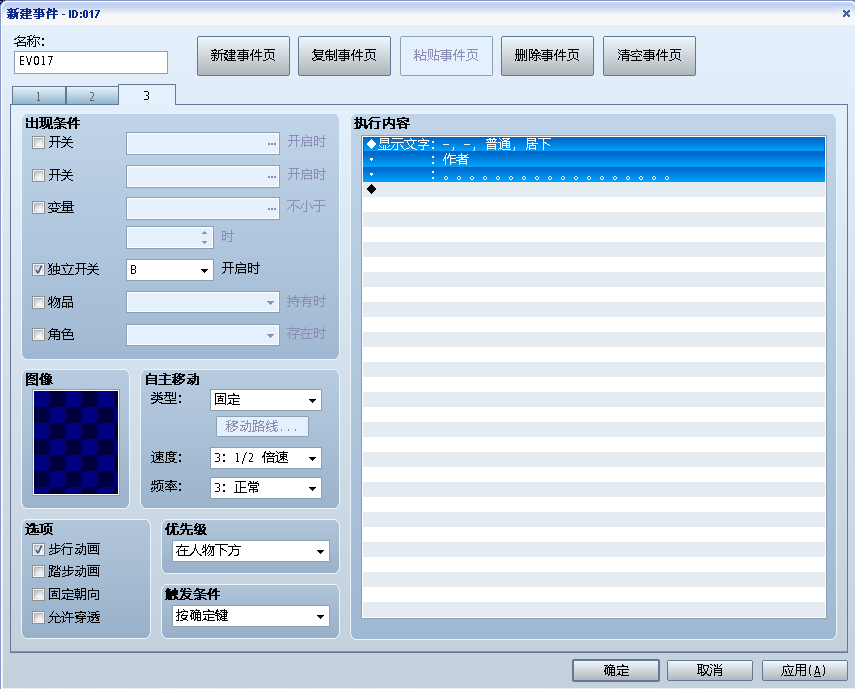The width and height of the screenshot is (855, 689).
Task: Open the 独立开关 dropdown showing B
Action: click(x=170, y=270)
